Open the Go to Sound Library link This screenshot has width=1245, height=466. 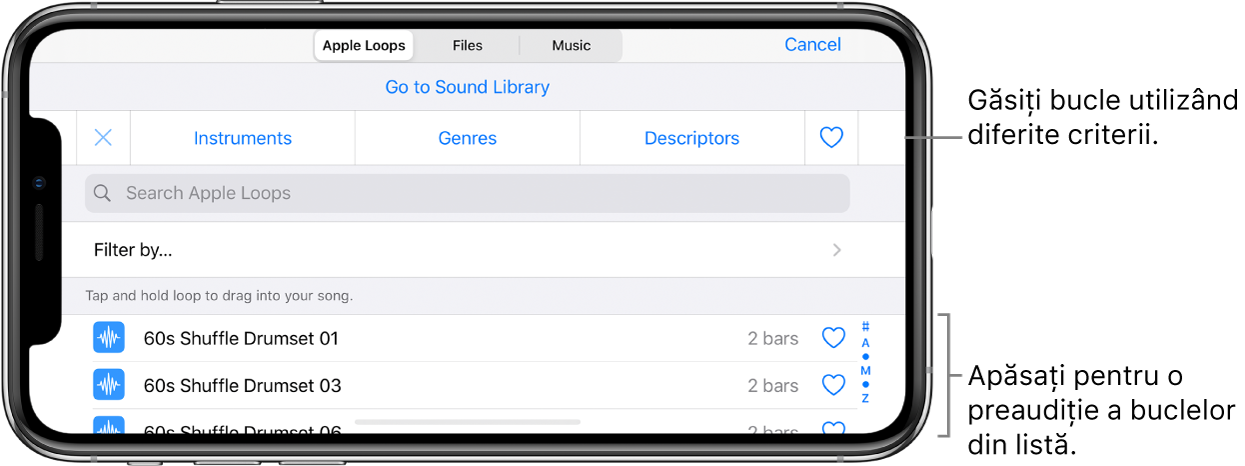pos(467,87)
